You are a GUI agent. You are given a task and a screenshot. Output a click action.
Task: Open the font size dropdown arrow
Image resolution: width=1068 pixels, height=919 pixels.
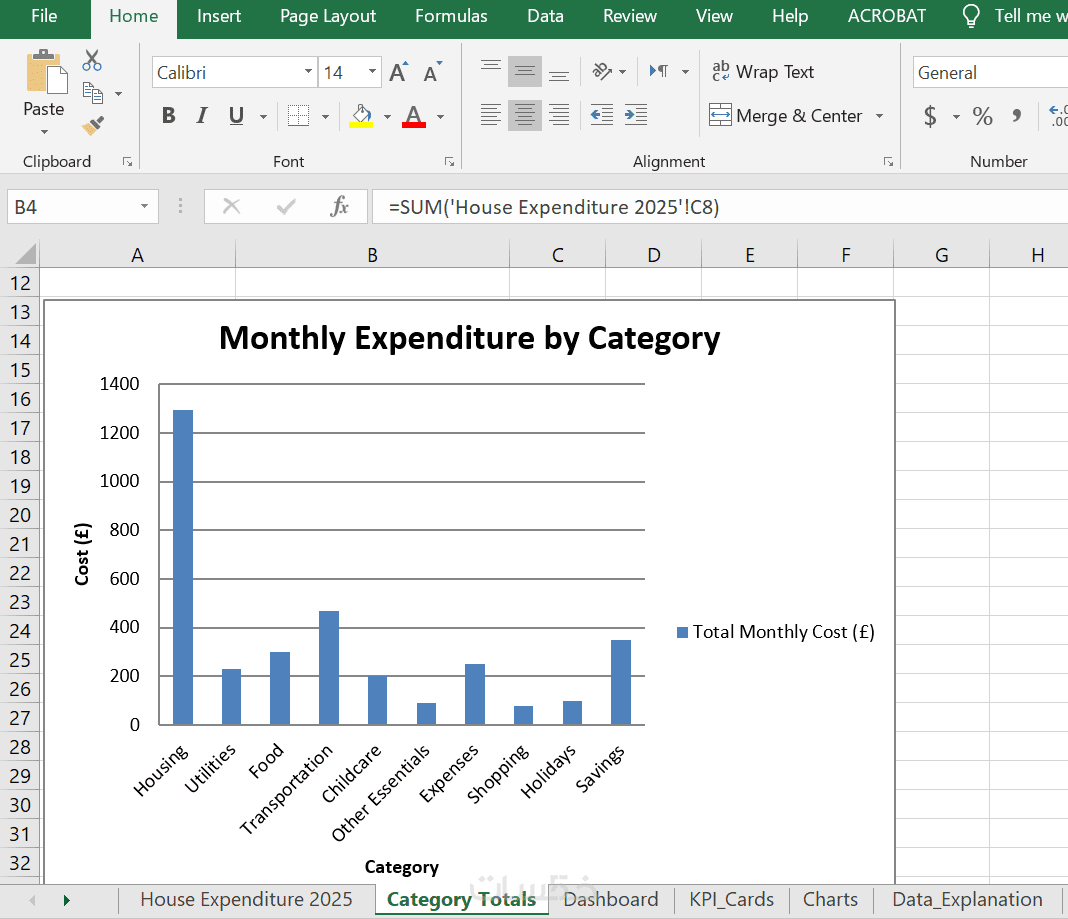pyautogui.click(x=373, y=73)
